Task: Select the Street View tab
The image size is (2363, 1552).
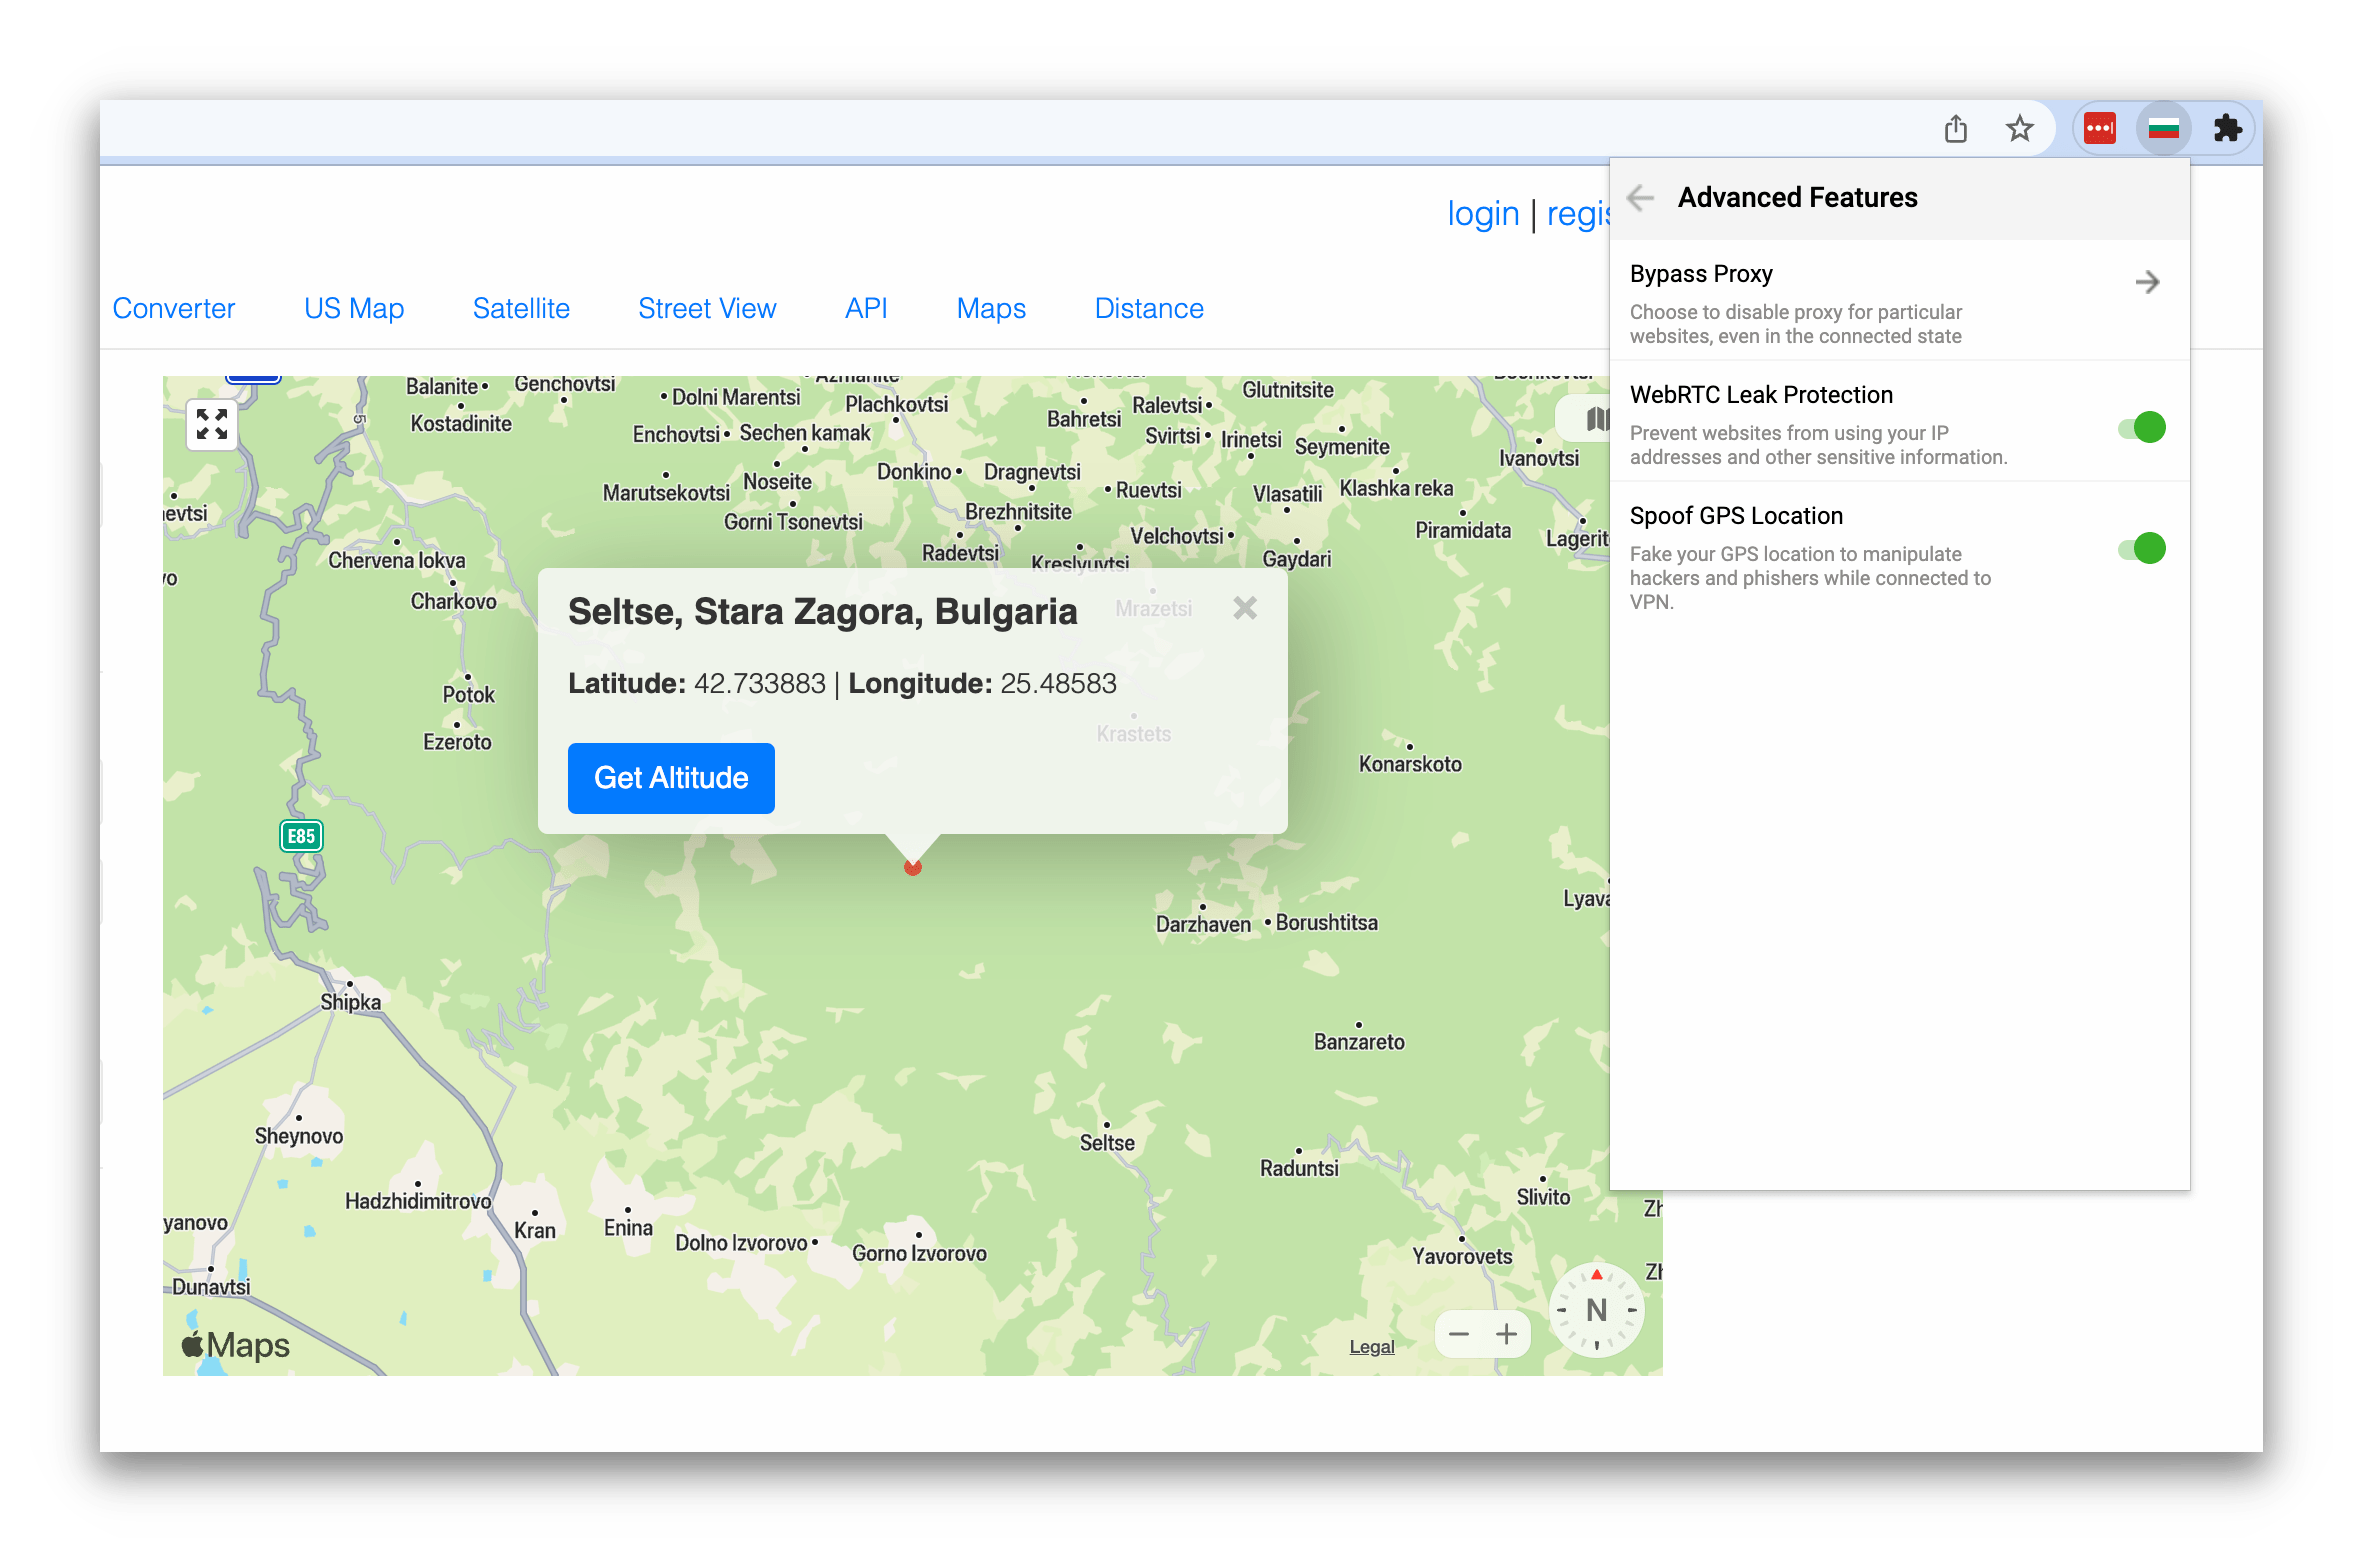Action: pos(705,308)
